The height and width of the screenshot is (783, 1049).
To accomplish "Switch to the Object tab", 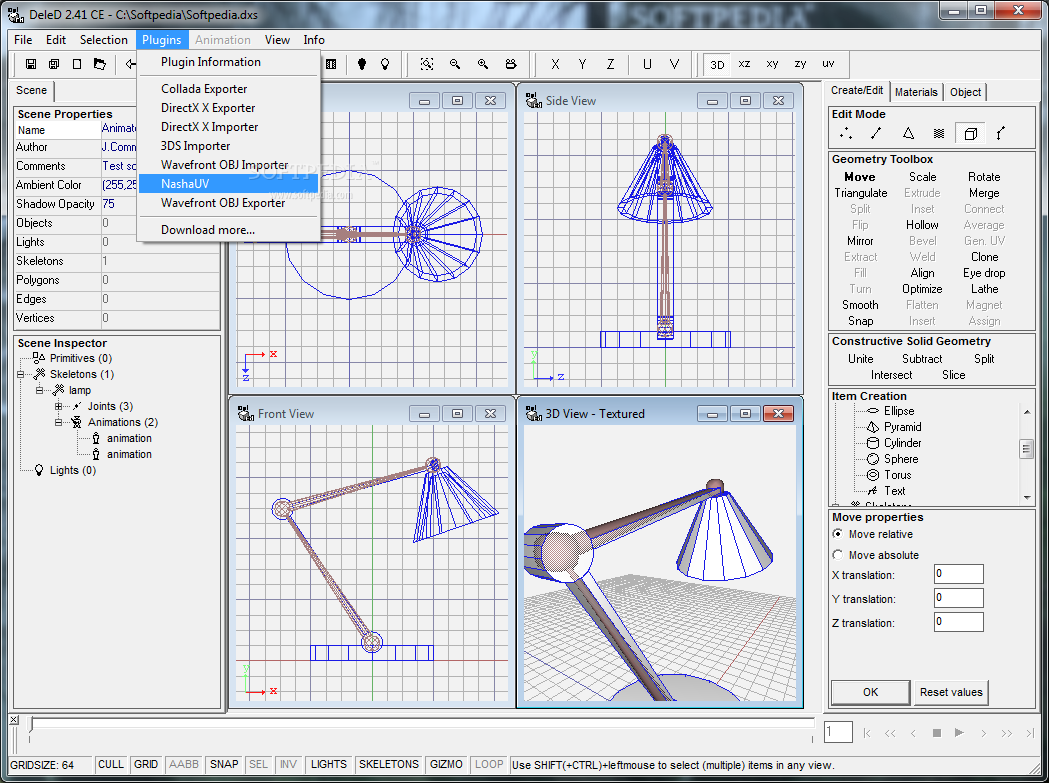I will [965, 92].
